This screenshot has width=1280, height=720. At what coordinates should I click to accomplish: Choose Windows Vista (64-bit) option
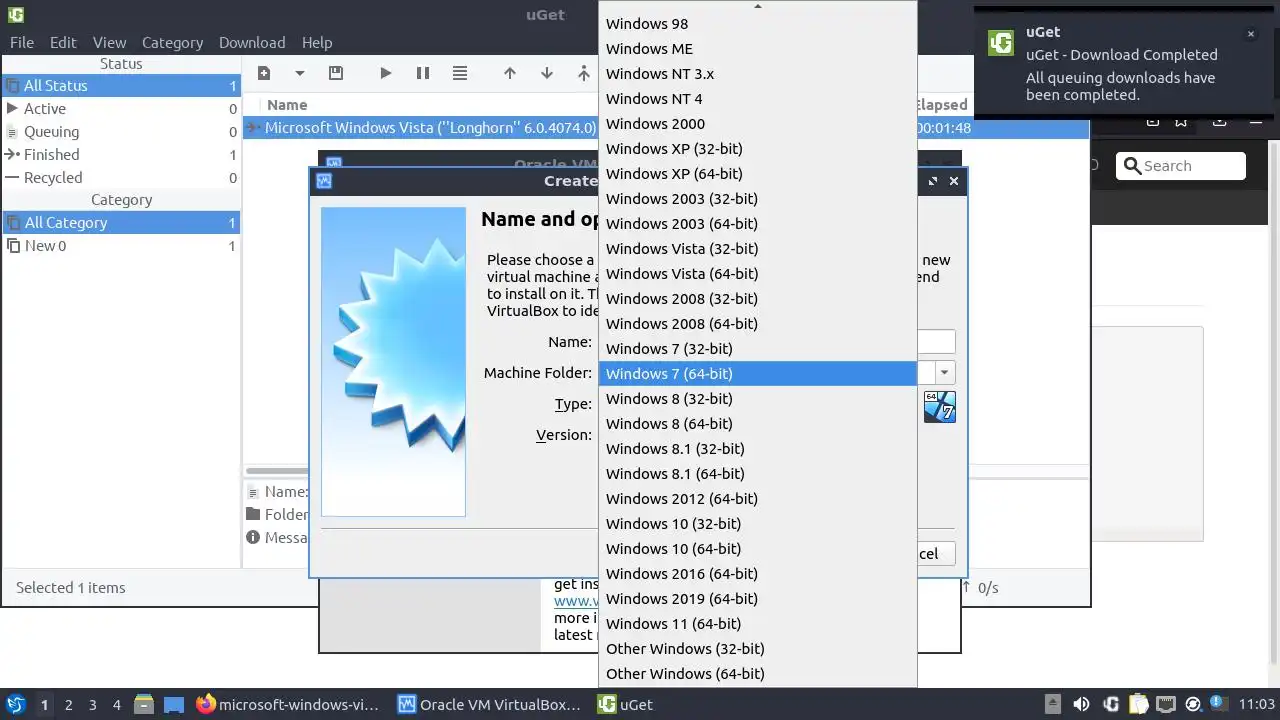click(x=757, y=273)
